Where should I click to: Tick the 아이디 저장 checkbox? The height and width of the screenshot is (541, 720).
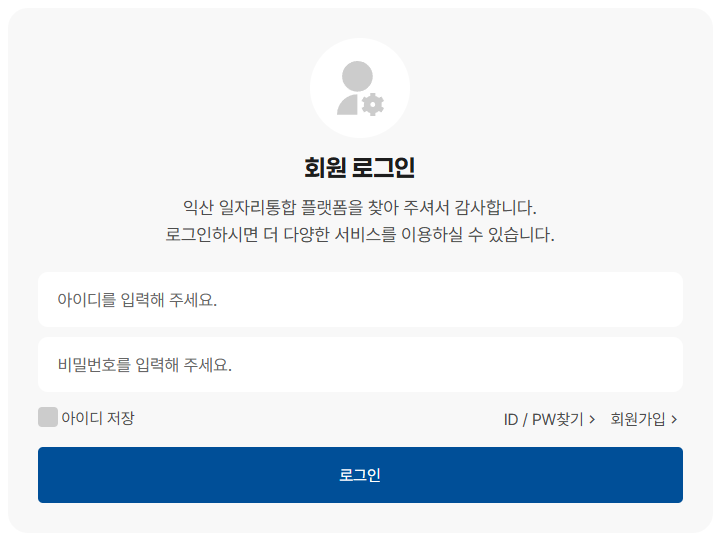tap(48, 418)
